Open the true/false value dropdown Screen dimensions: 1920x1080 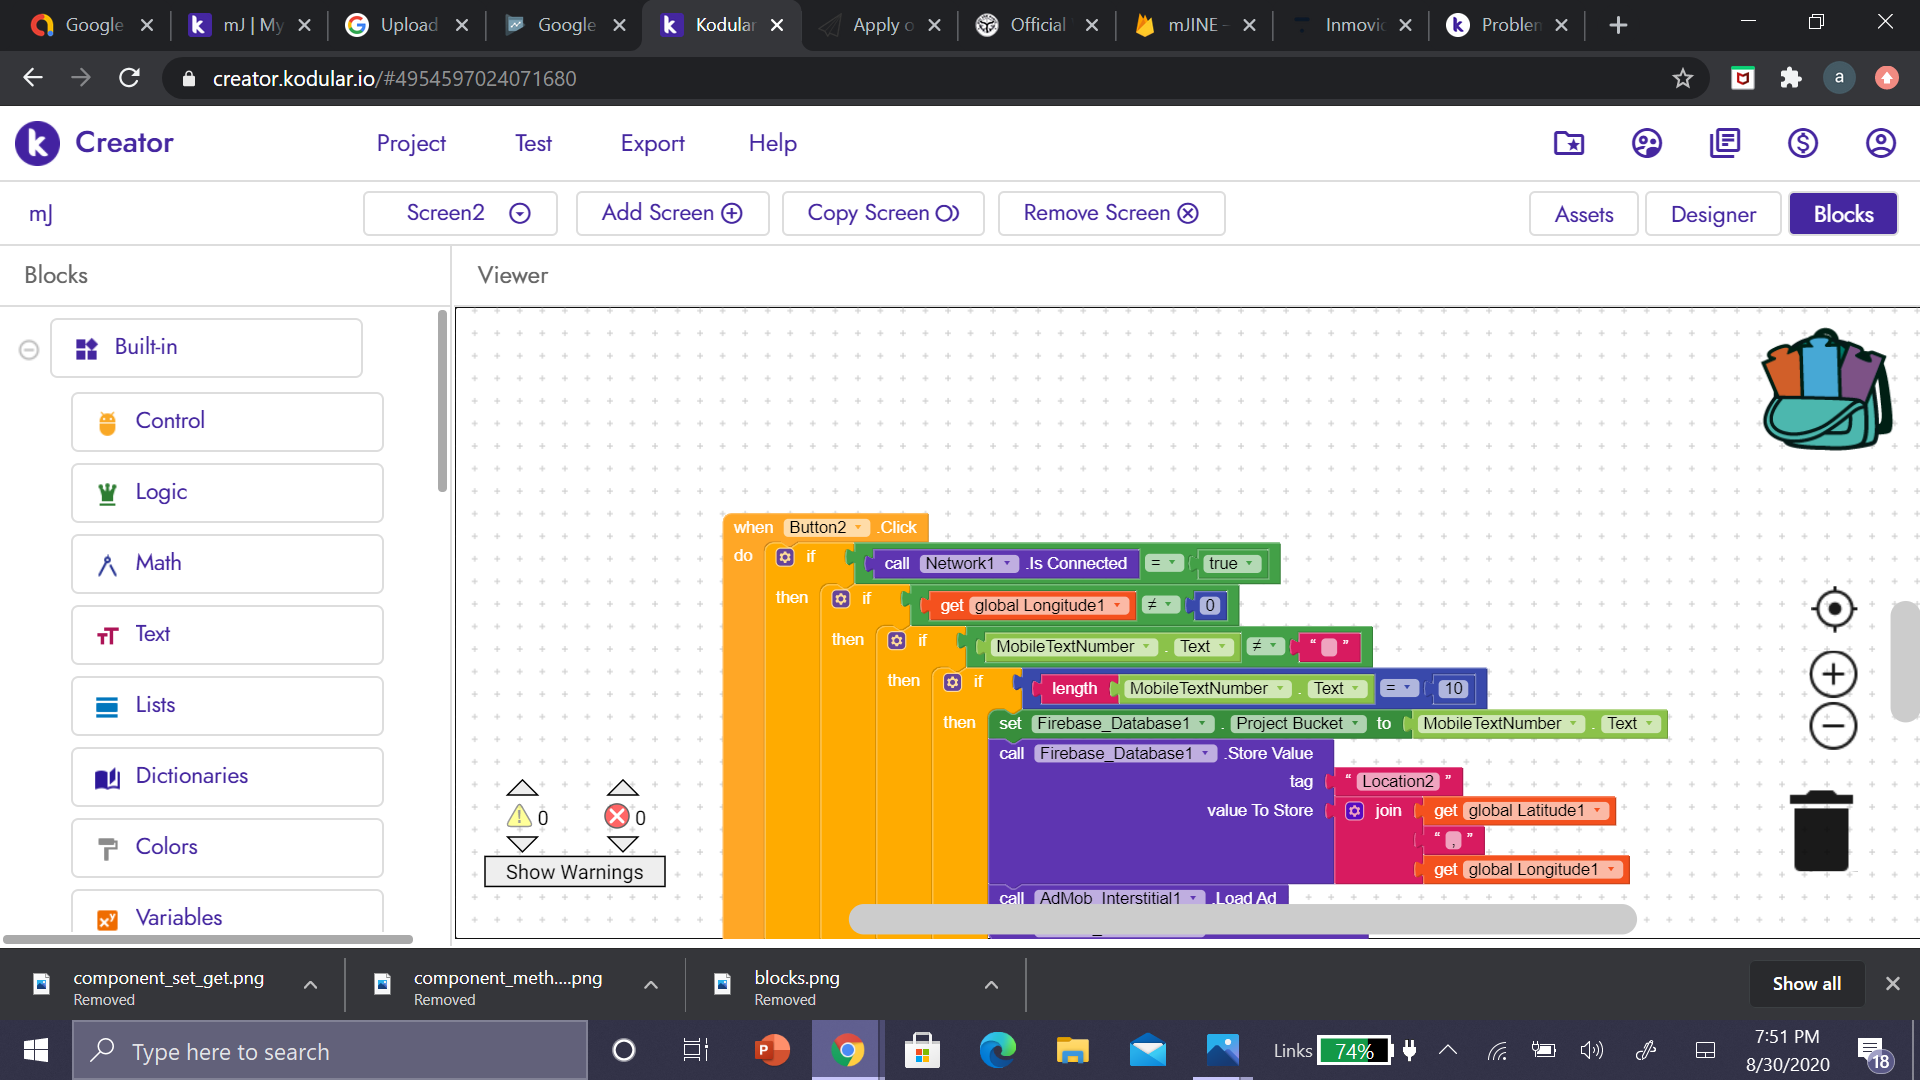[x=1231, y=564]
